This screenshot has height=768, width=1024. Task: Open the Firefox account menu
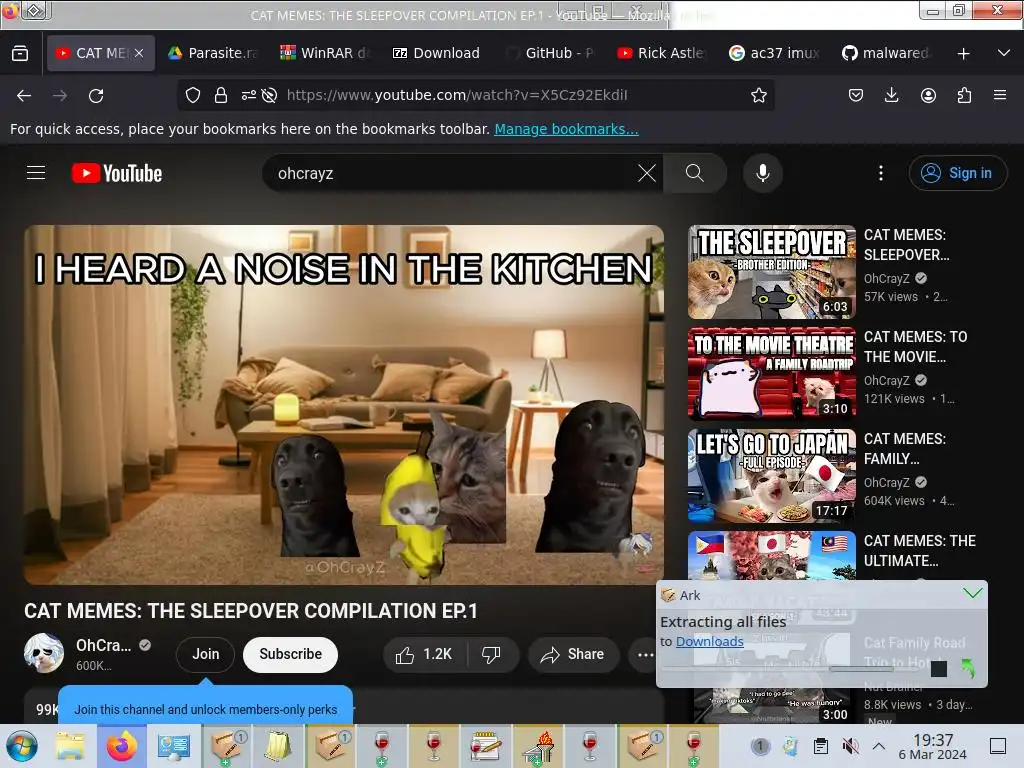[x=928, y=95]
